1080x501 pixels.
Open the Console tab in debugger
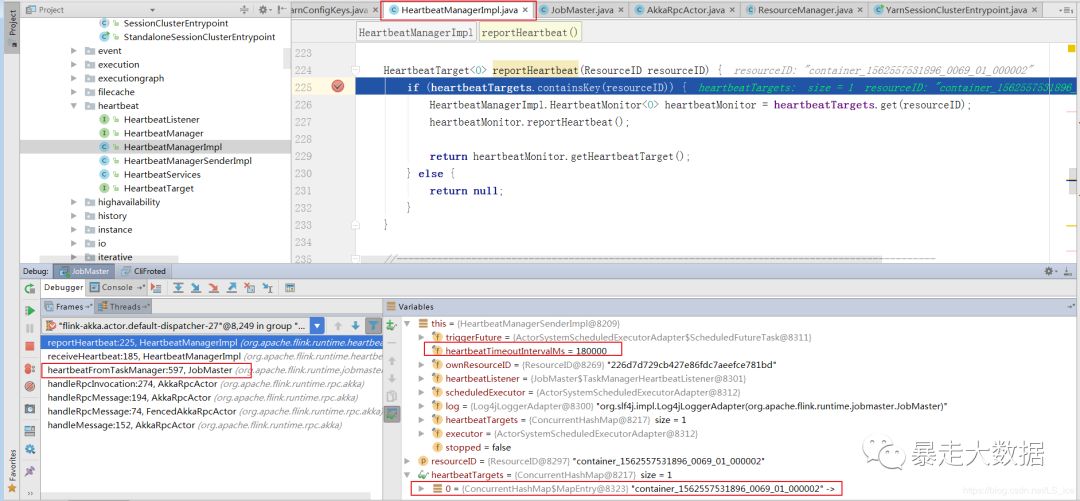click(118, 287)
